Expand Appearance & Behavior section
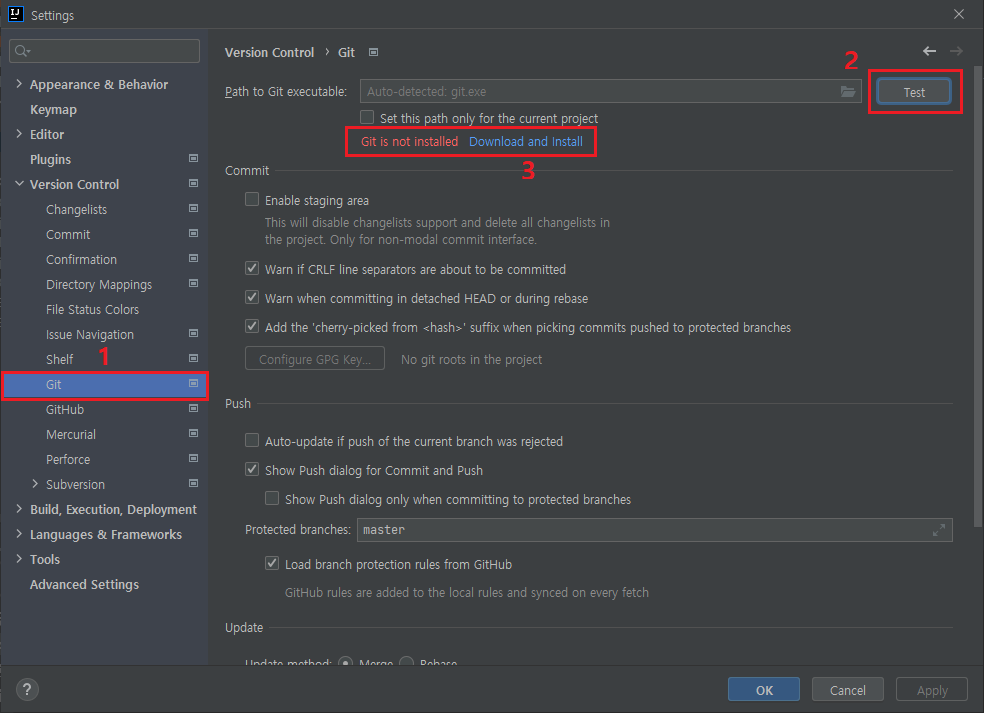Image resolution: width=984 pixels, height=713 pixels. pos(19,83)
